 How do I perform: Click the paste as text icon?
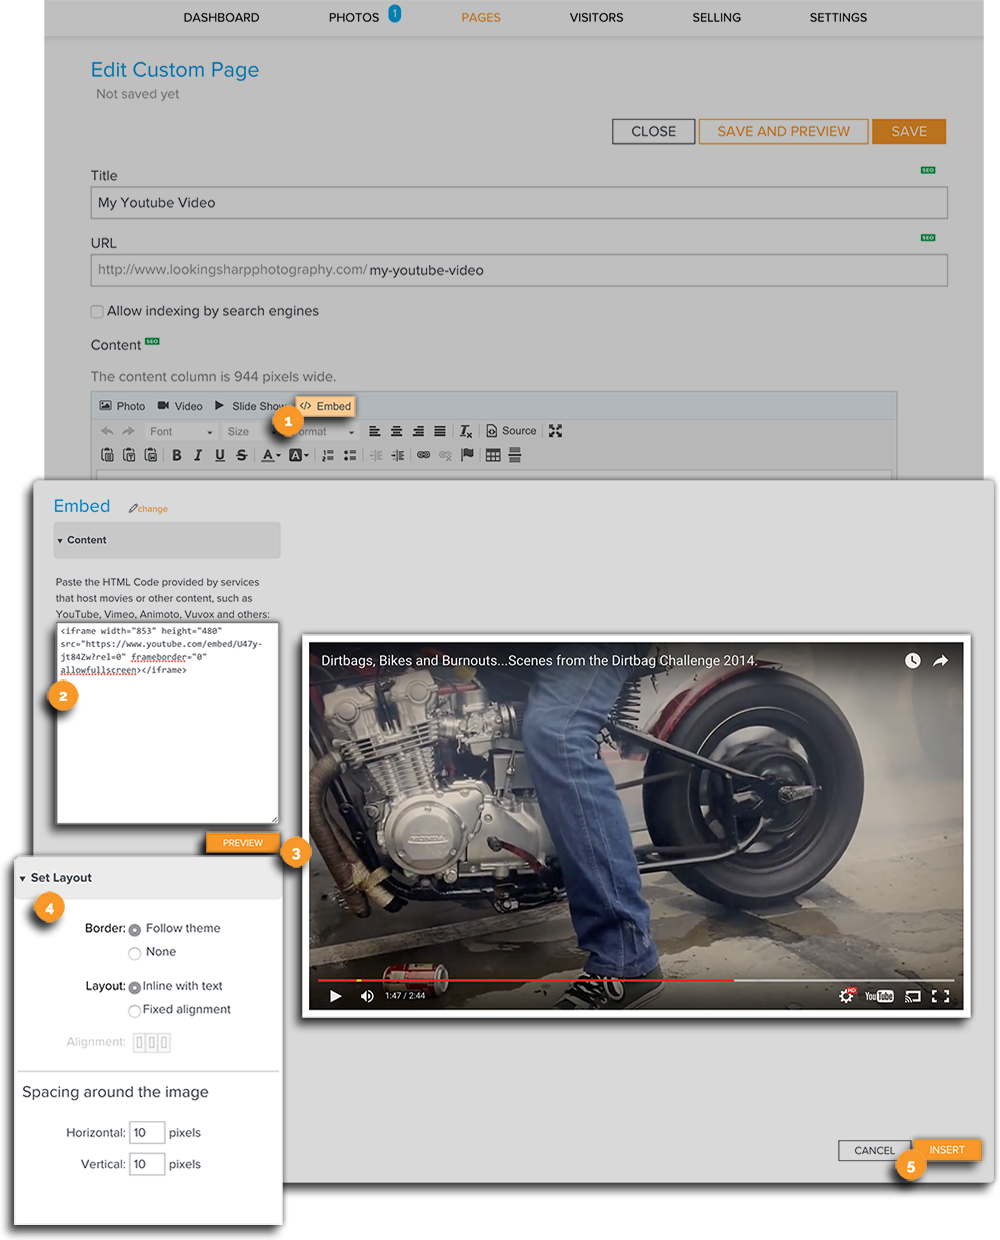click(129, 455)
